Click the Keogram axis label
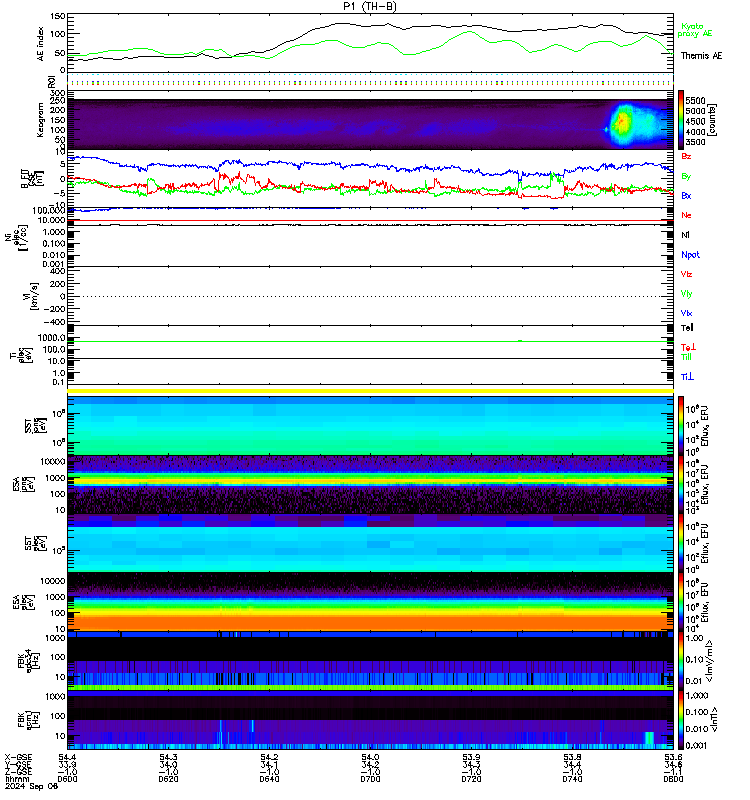This screenshot has height=800, width=750. point(41,120)
